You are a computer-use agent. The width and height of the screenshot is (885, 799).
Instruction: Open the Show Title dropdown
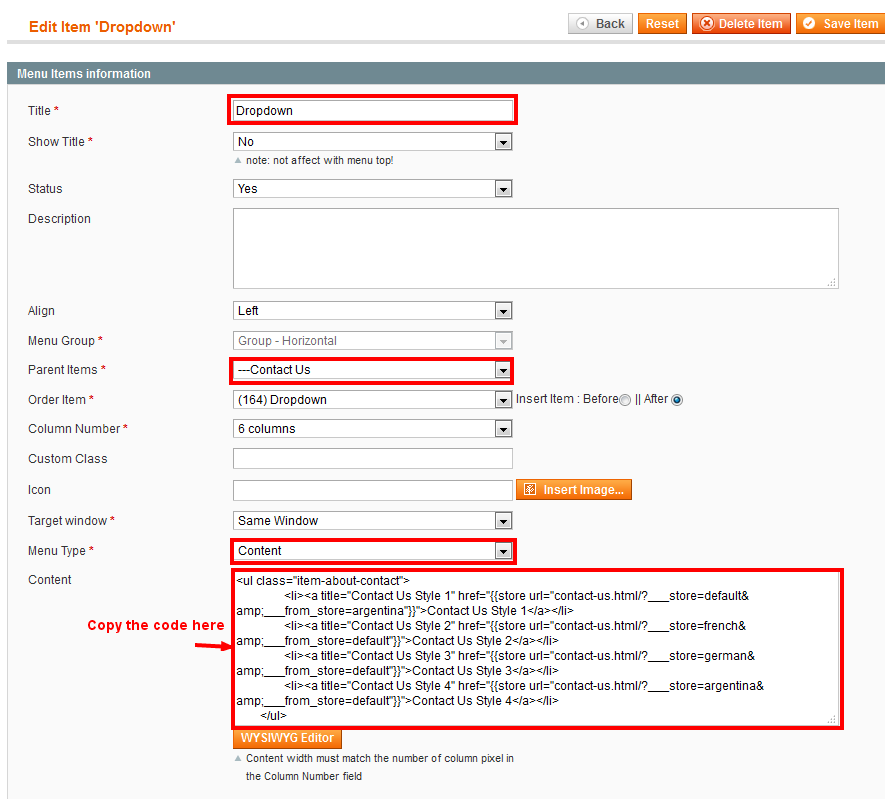point(373,142)
